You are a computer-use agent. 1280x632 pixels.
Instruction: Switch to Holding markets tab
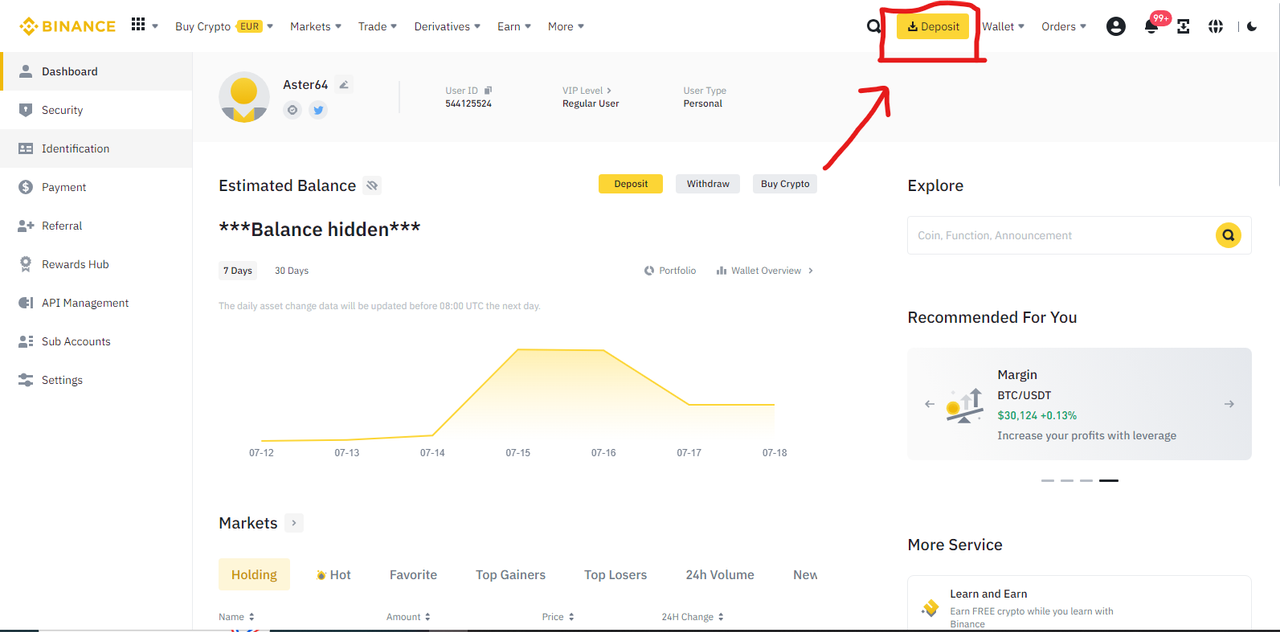254,575
